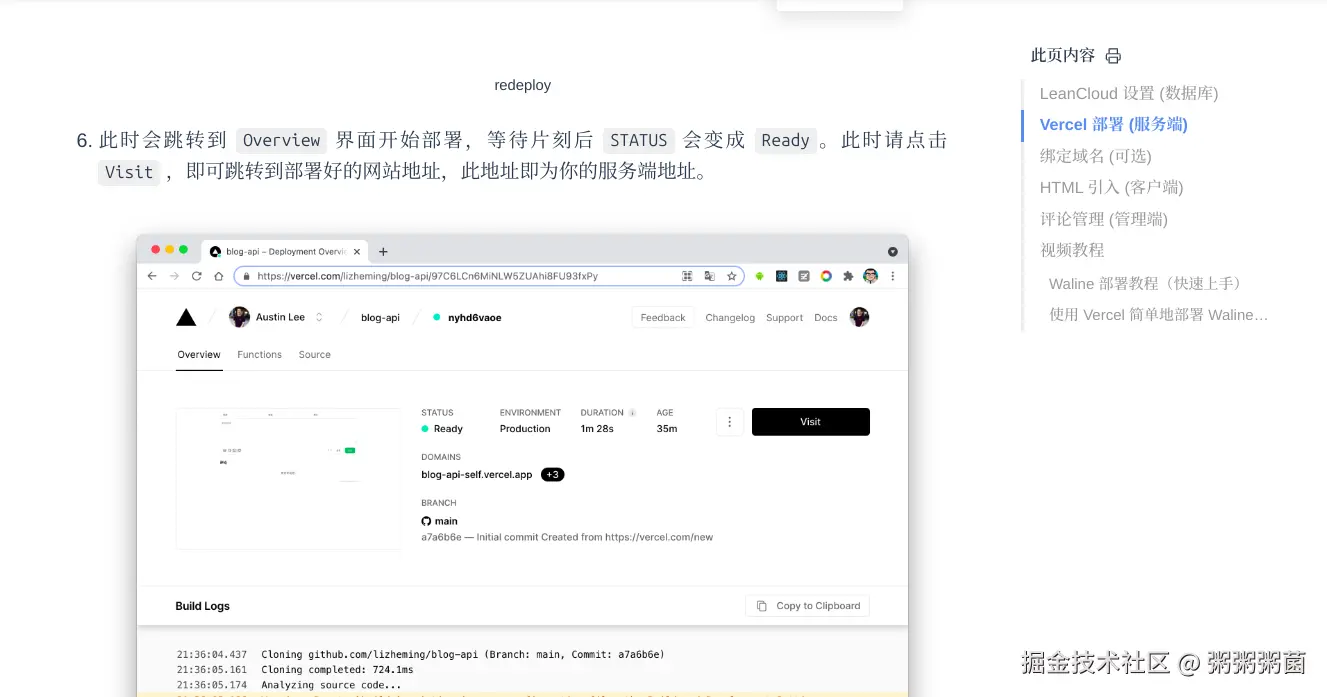The width and height of the screenshot is (1327, 697).
Task: Click the Vercel triangle logo
Action: tap(186, 318)
